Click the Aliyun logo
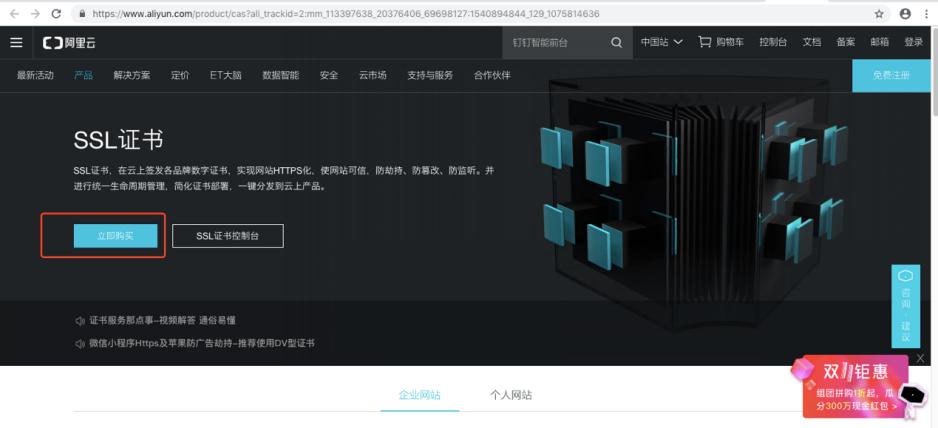This screenshot has height=428, width=938. pos(69,42)
